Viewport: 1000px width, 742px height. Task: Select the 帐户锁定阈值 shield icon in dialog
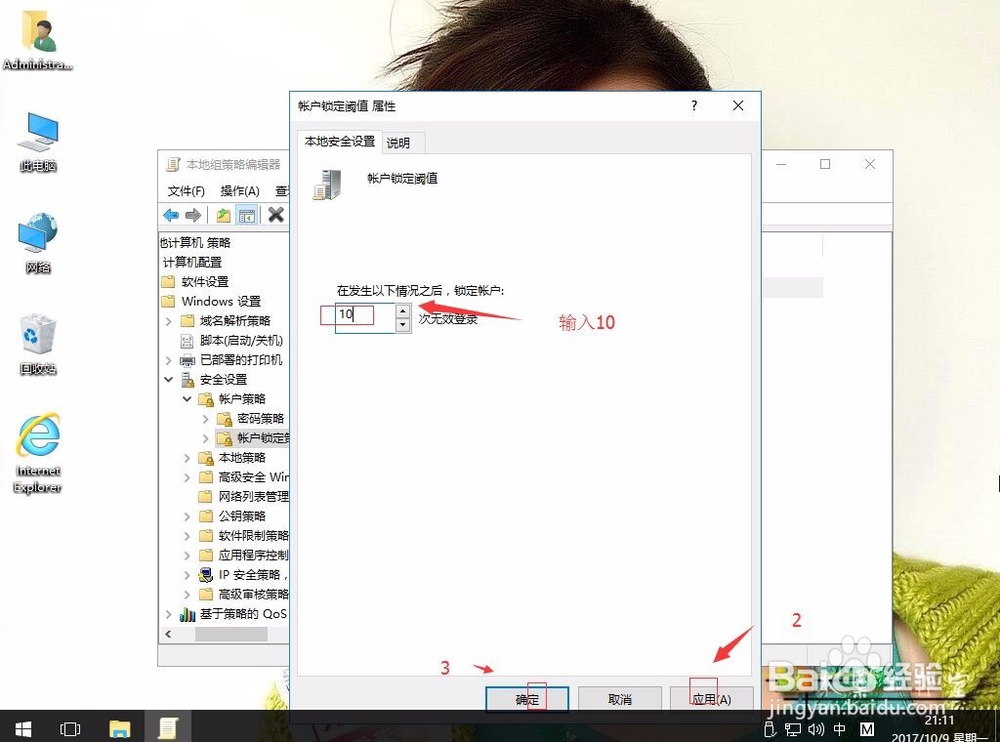pyautogui.click(x=327, y=185)
